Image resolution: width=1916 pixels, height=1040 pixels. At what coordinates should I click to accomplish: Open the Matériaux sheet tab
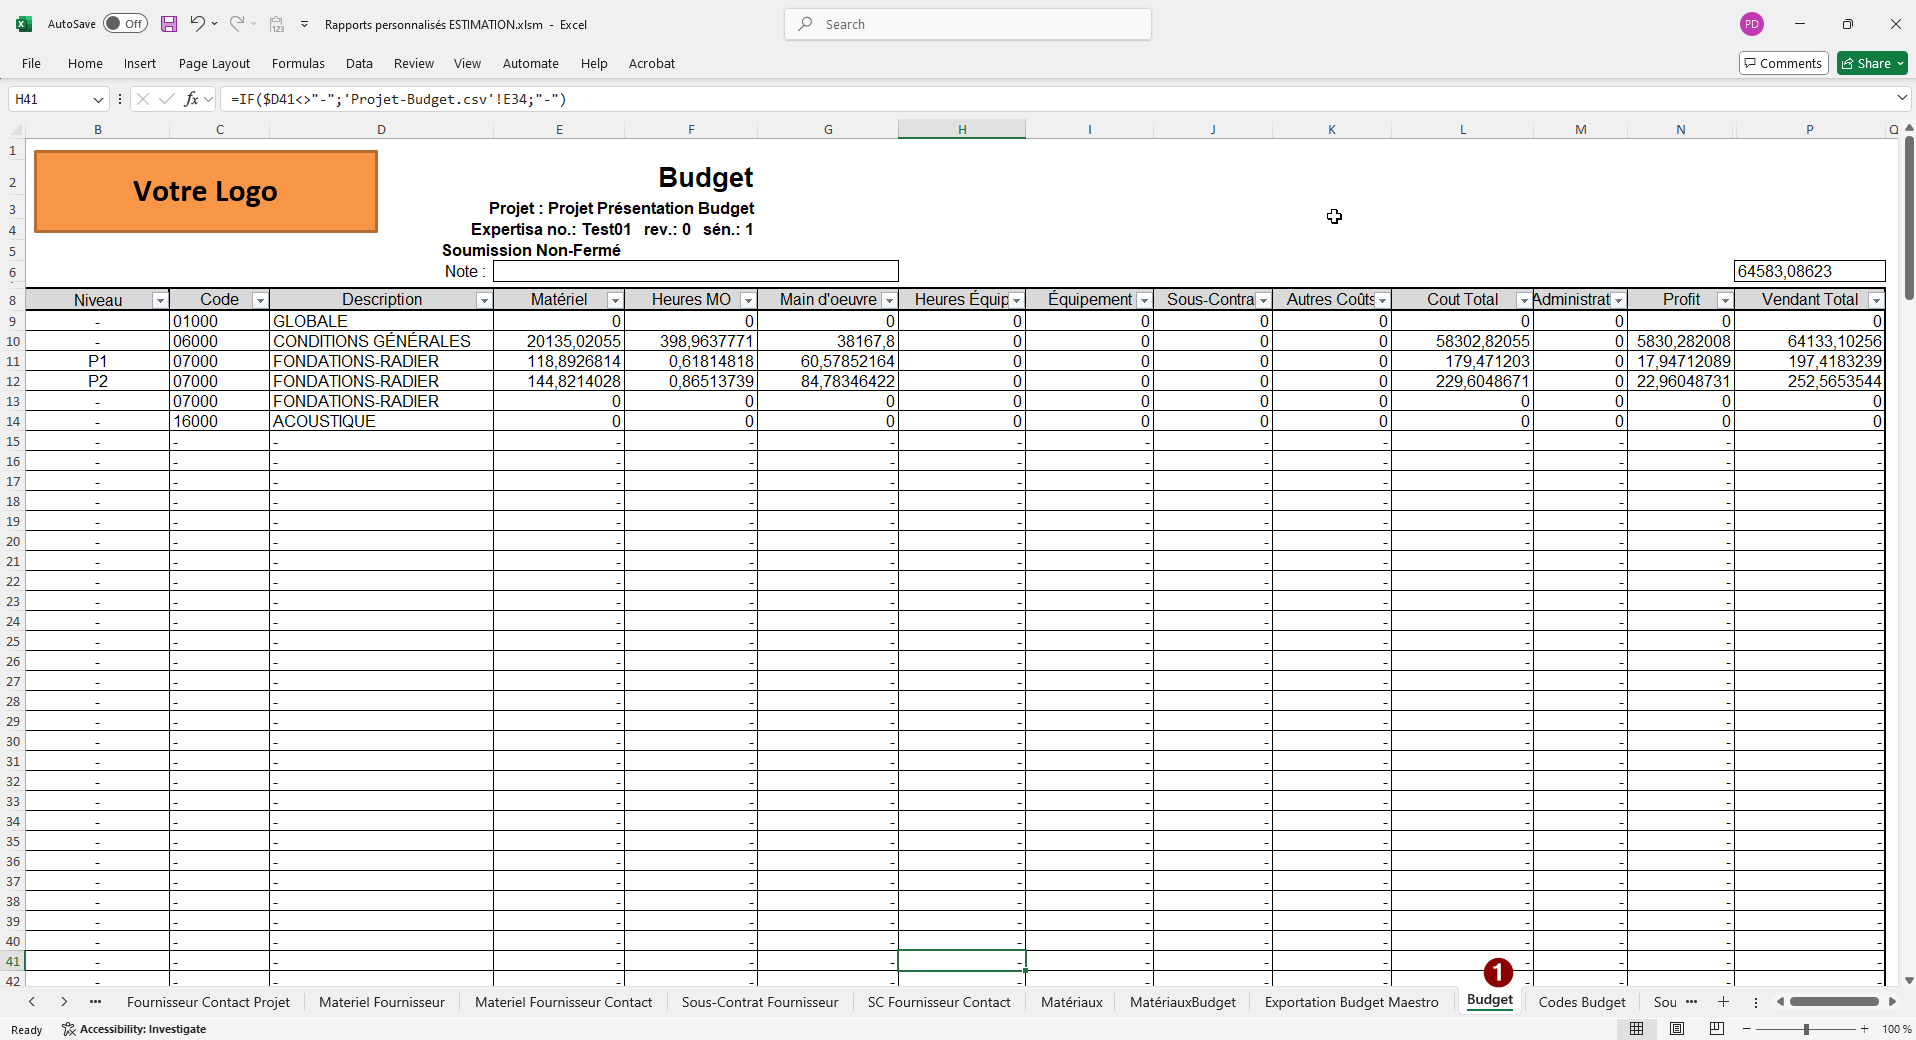(1071, 1002)
